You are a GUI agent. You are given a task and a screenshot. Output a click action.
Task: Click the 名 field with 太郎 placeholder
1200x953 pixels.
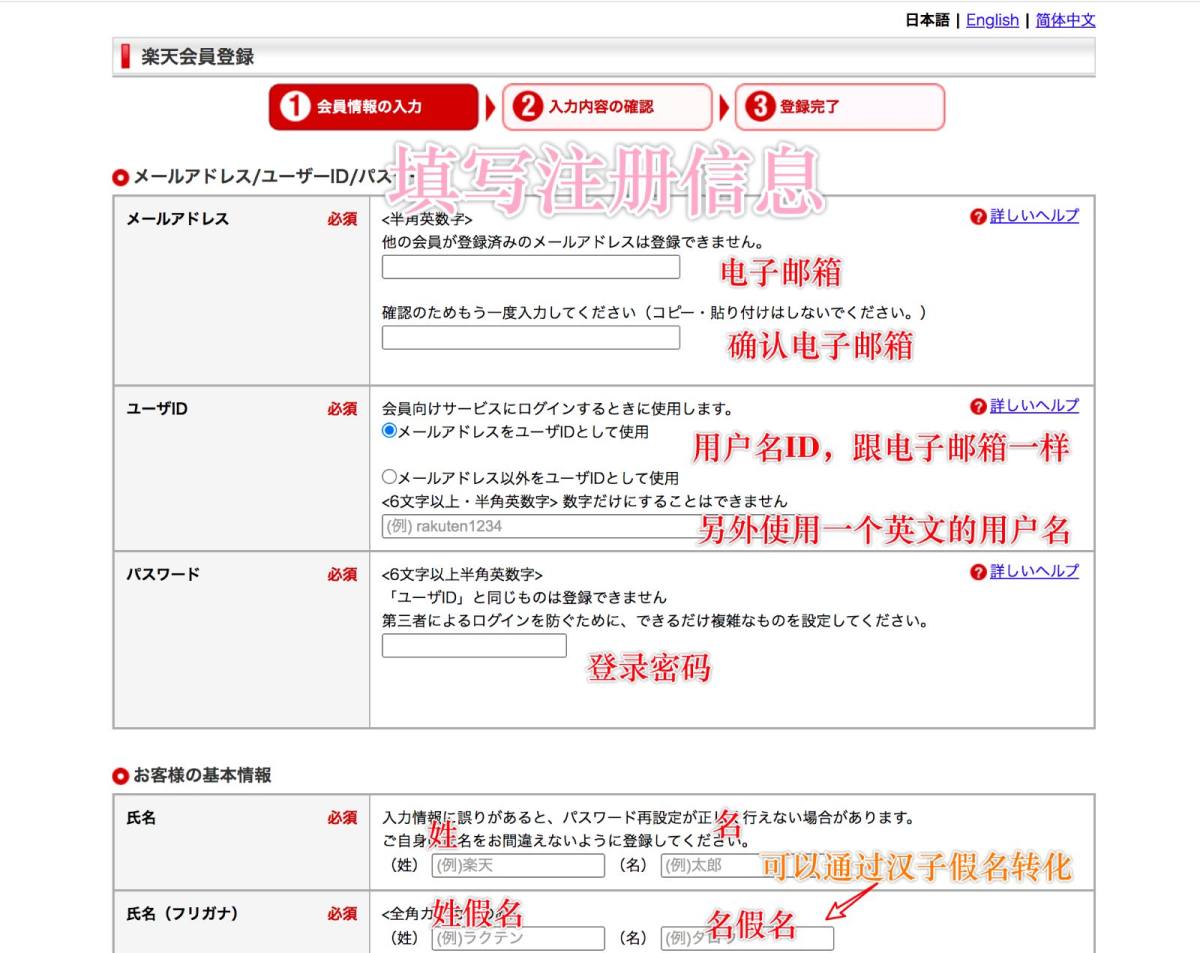click(747, 865)
